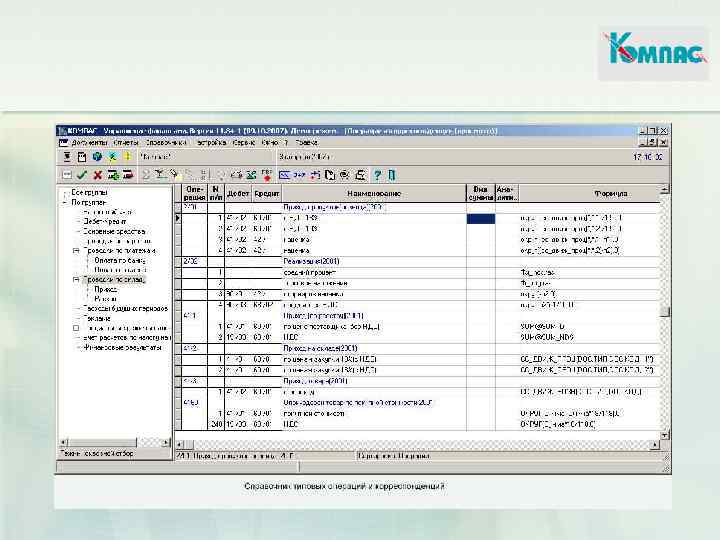Click vertical scrollbar up arrow of table

[664, 189]
